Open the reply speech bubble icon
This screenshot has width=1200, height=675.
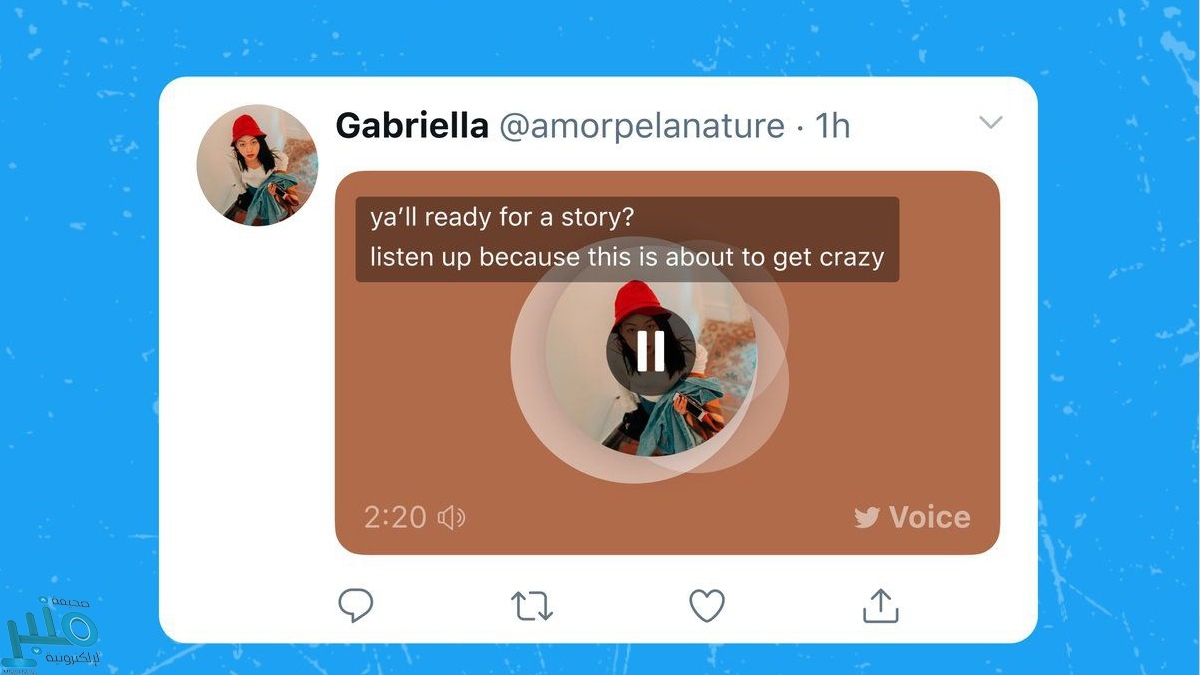coord(355,605)
